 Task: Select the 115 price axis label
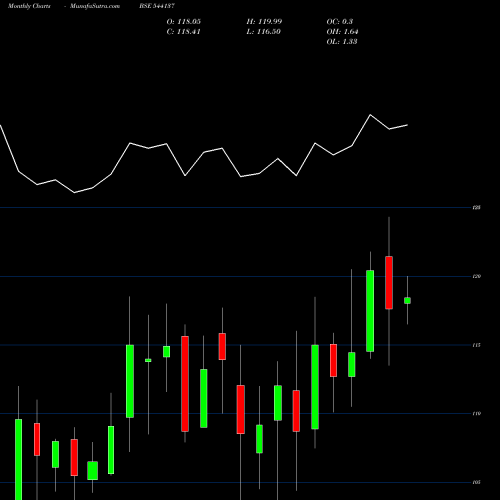[x=477, y=345]
